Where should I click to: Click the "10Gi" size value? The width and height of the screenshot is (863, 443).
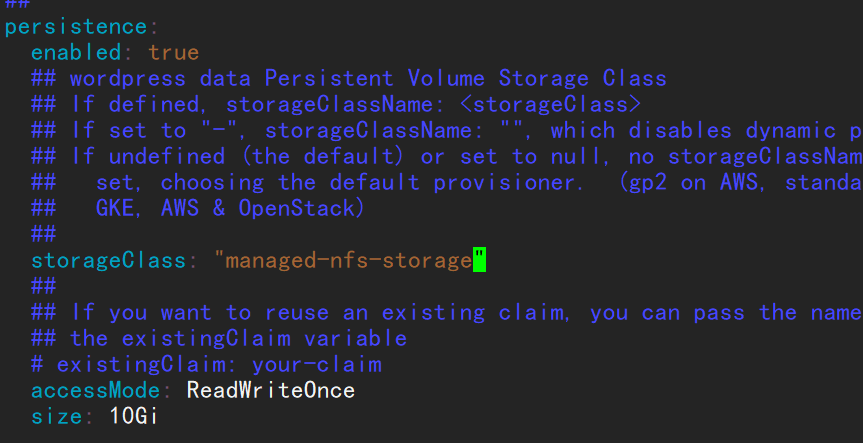(134, 416)
